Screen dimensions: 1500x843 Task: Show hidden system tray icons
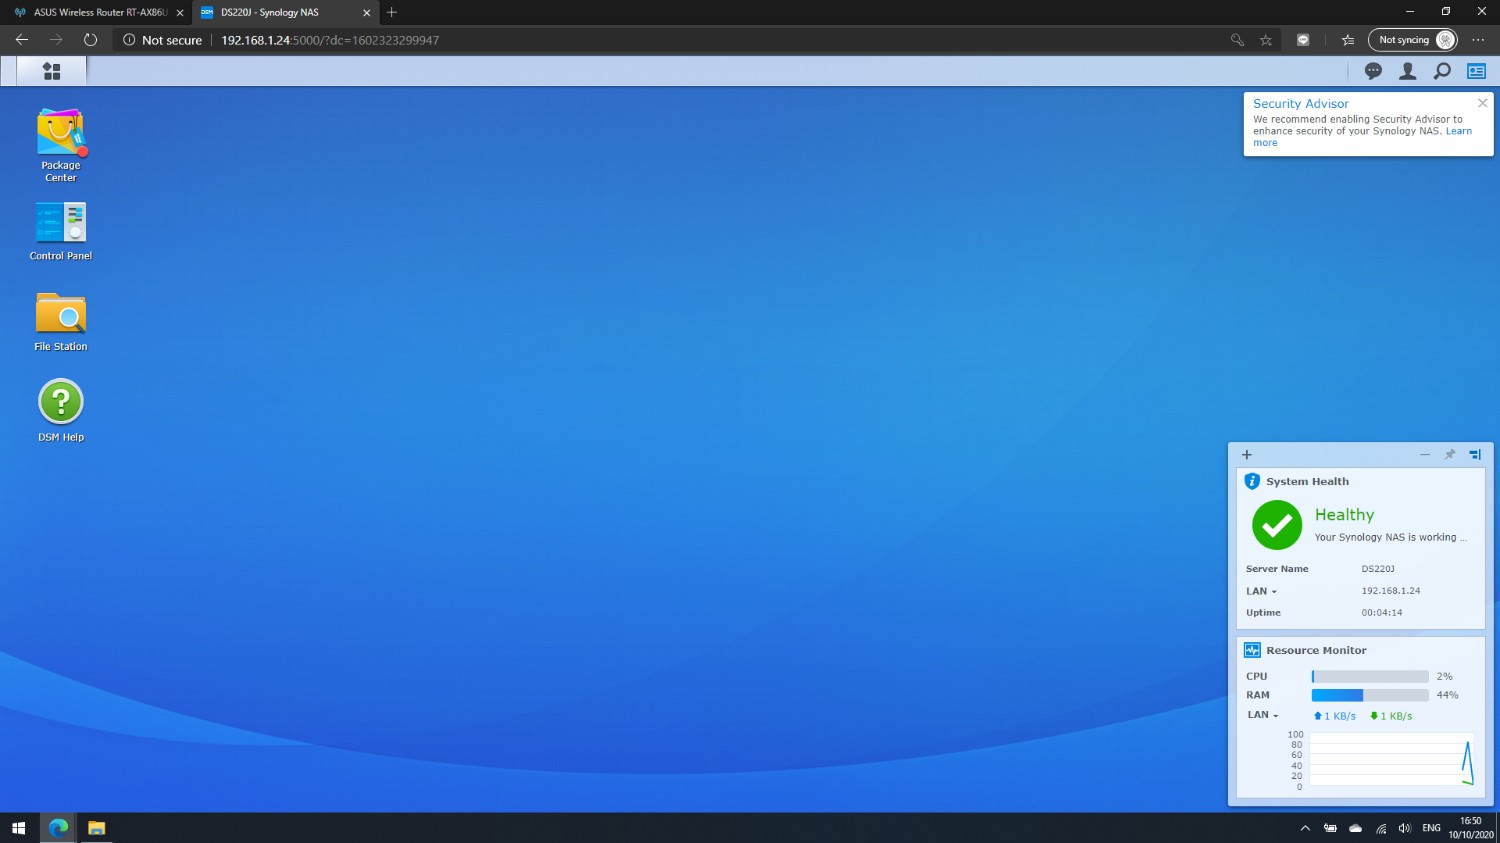[1305, 828]
